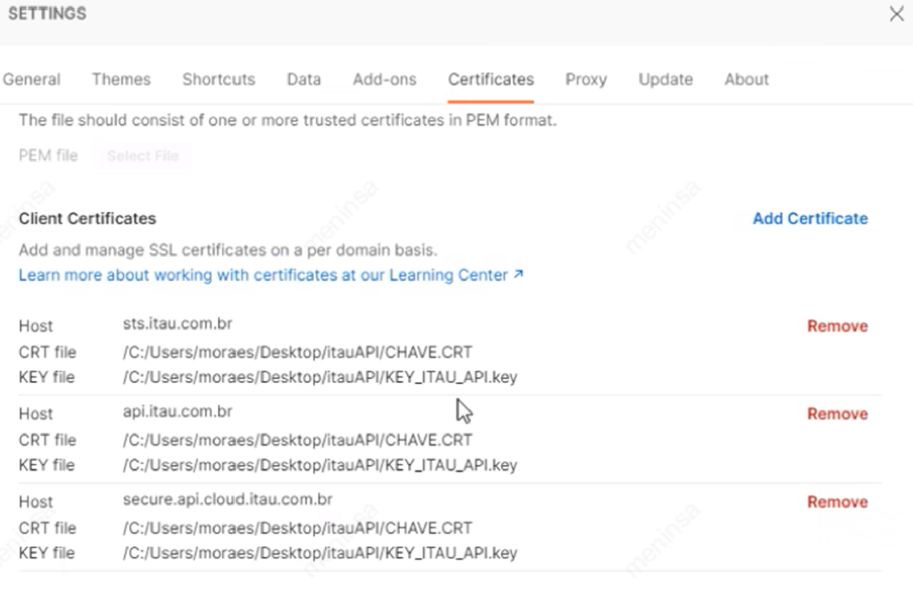
Task: Remove the api.itau.com.br certificate
Action: click(837, 414)
